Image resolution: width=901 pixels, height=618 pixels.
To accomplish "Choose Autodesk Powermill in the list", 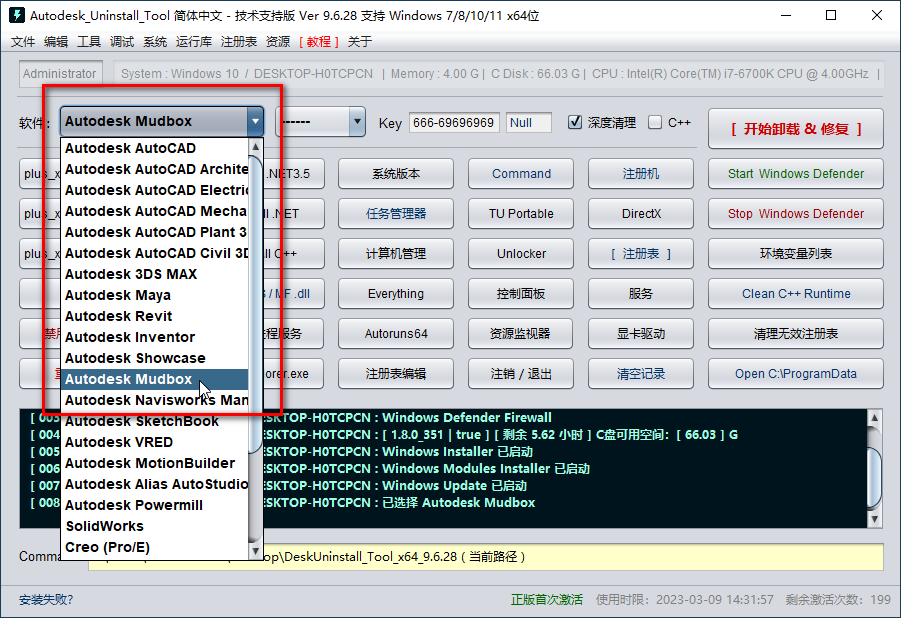I will (155, 505).
